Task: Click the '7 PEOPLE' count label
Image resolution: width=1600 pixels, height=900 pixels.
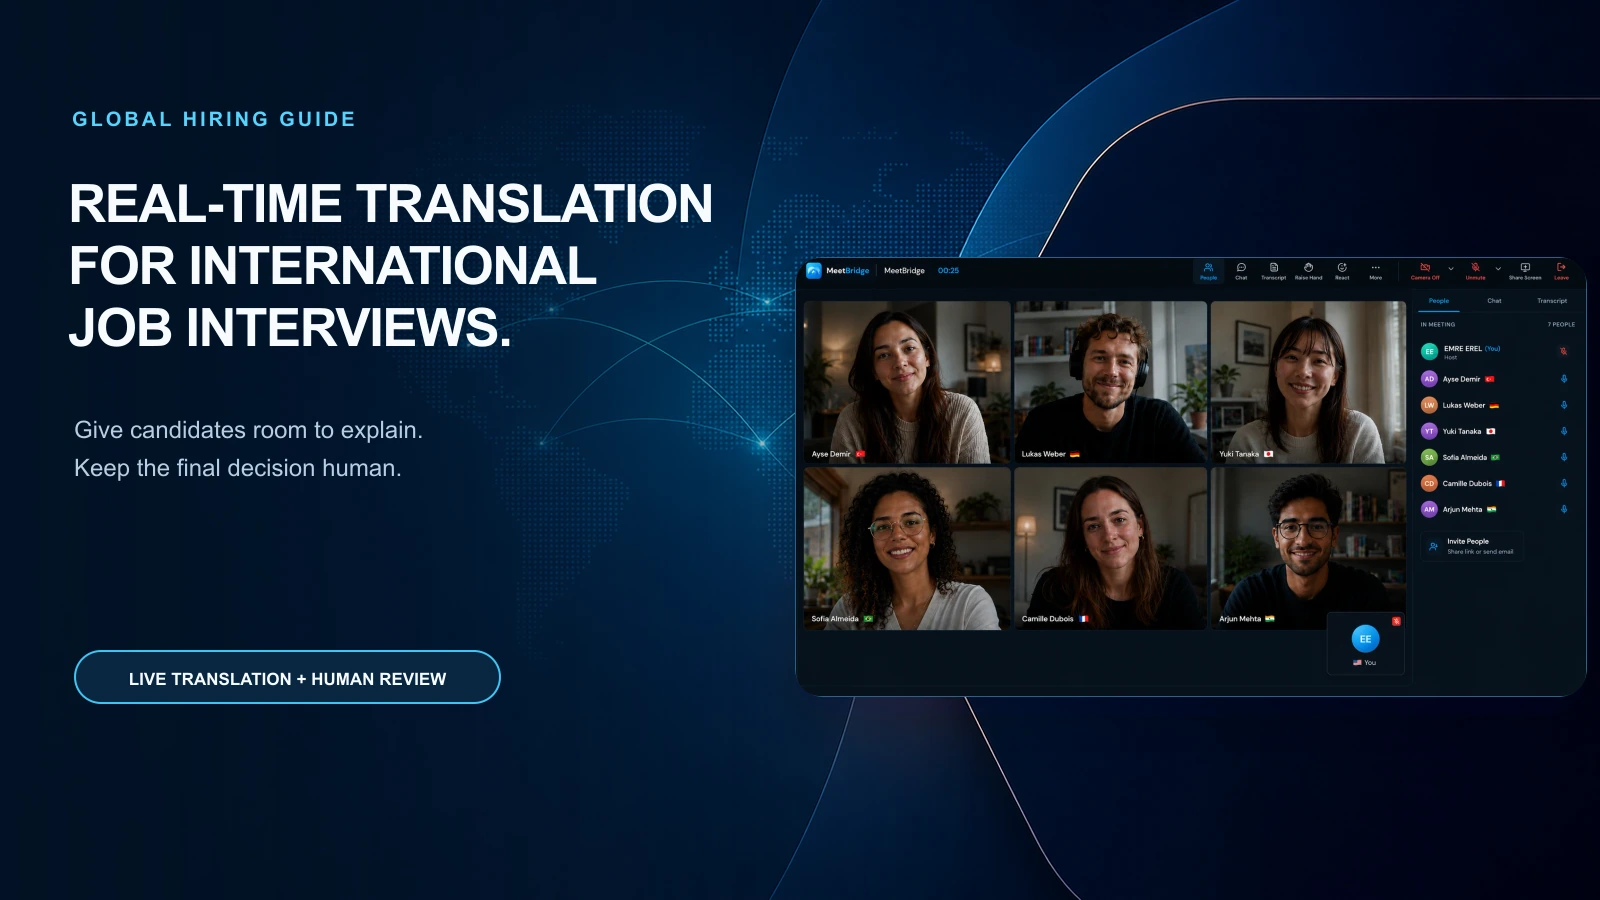Action: tap(1561, 324)
